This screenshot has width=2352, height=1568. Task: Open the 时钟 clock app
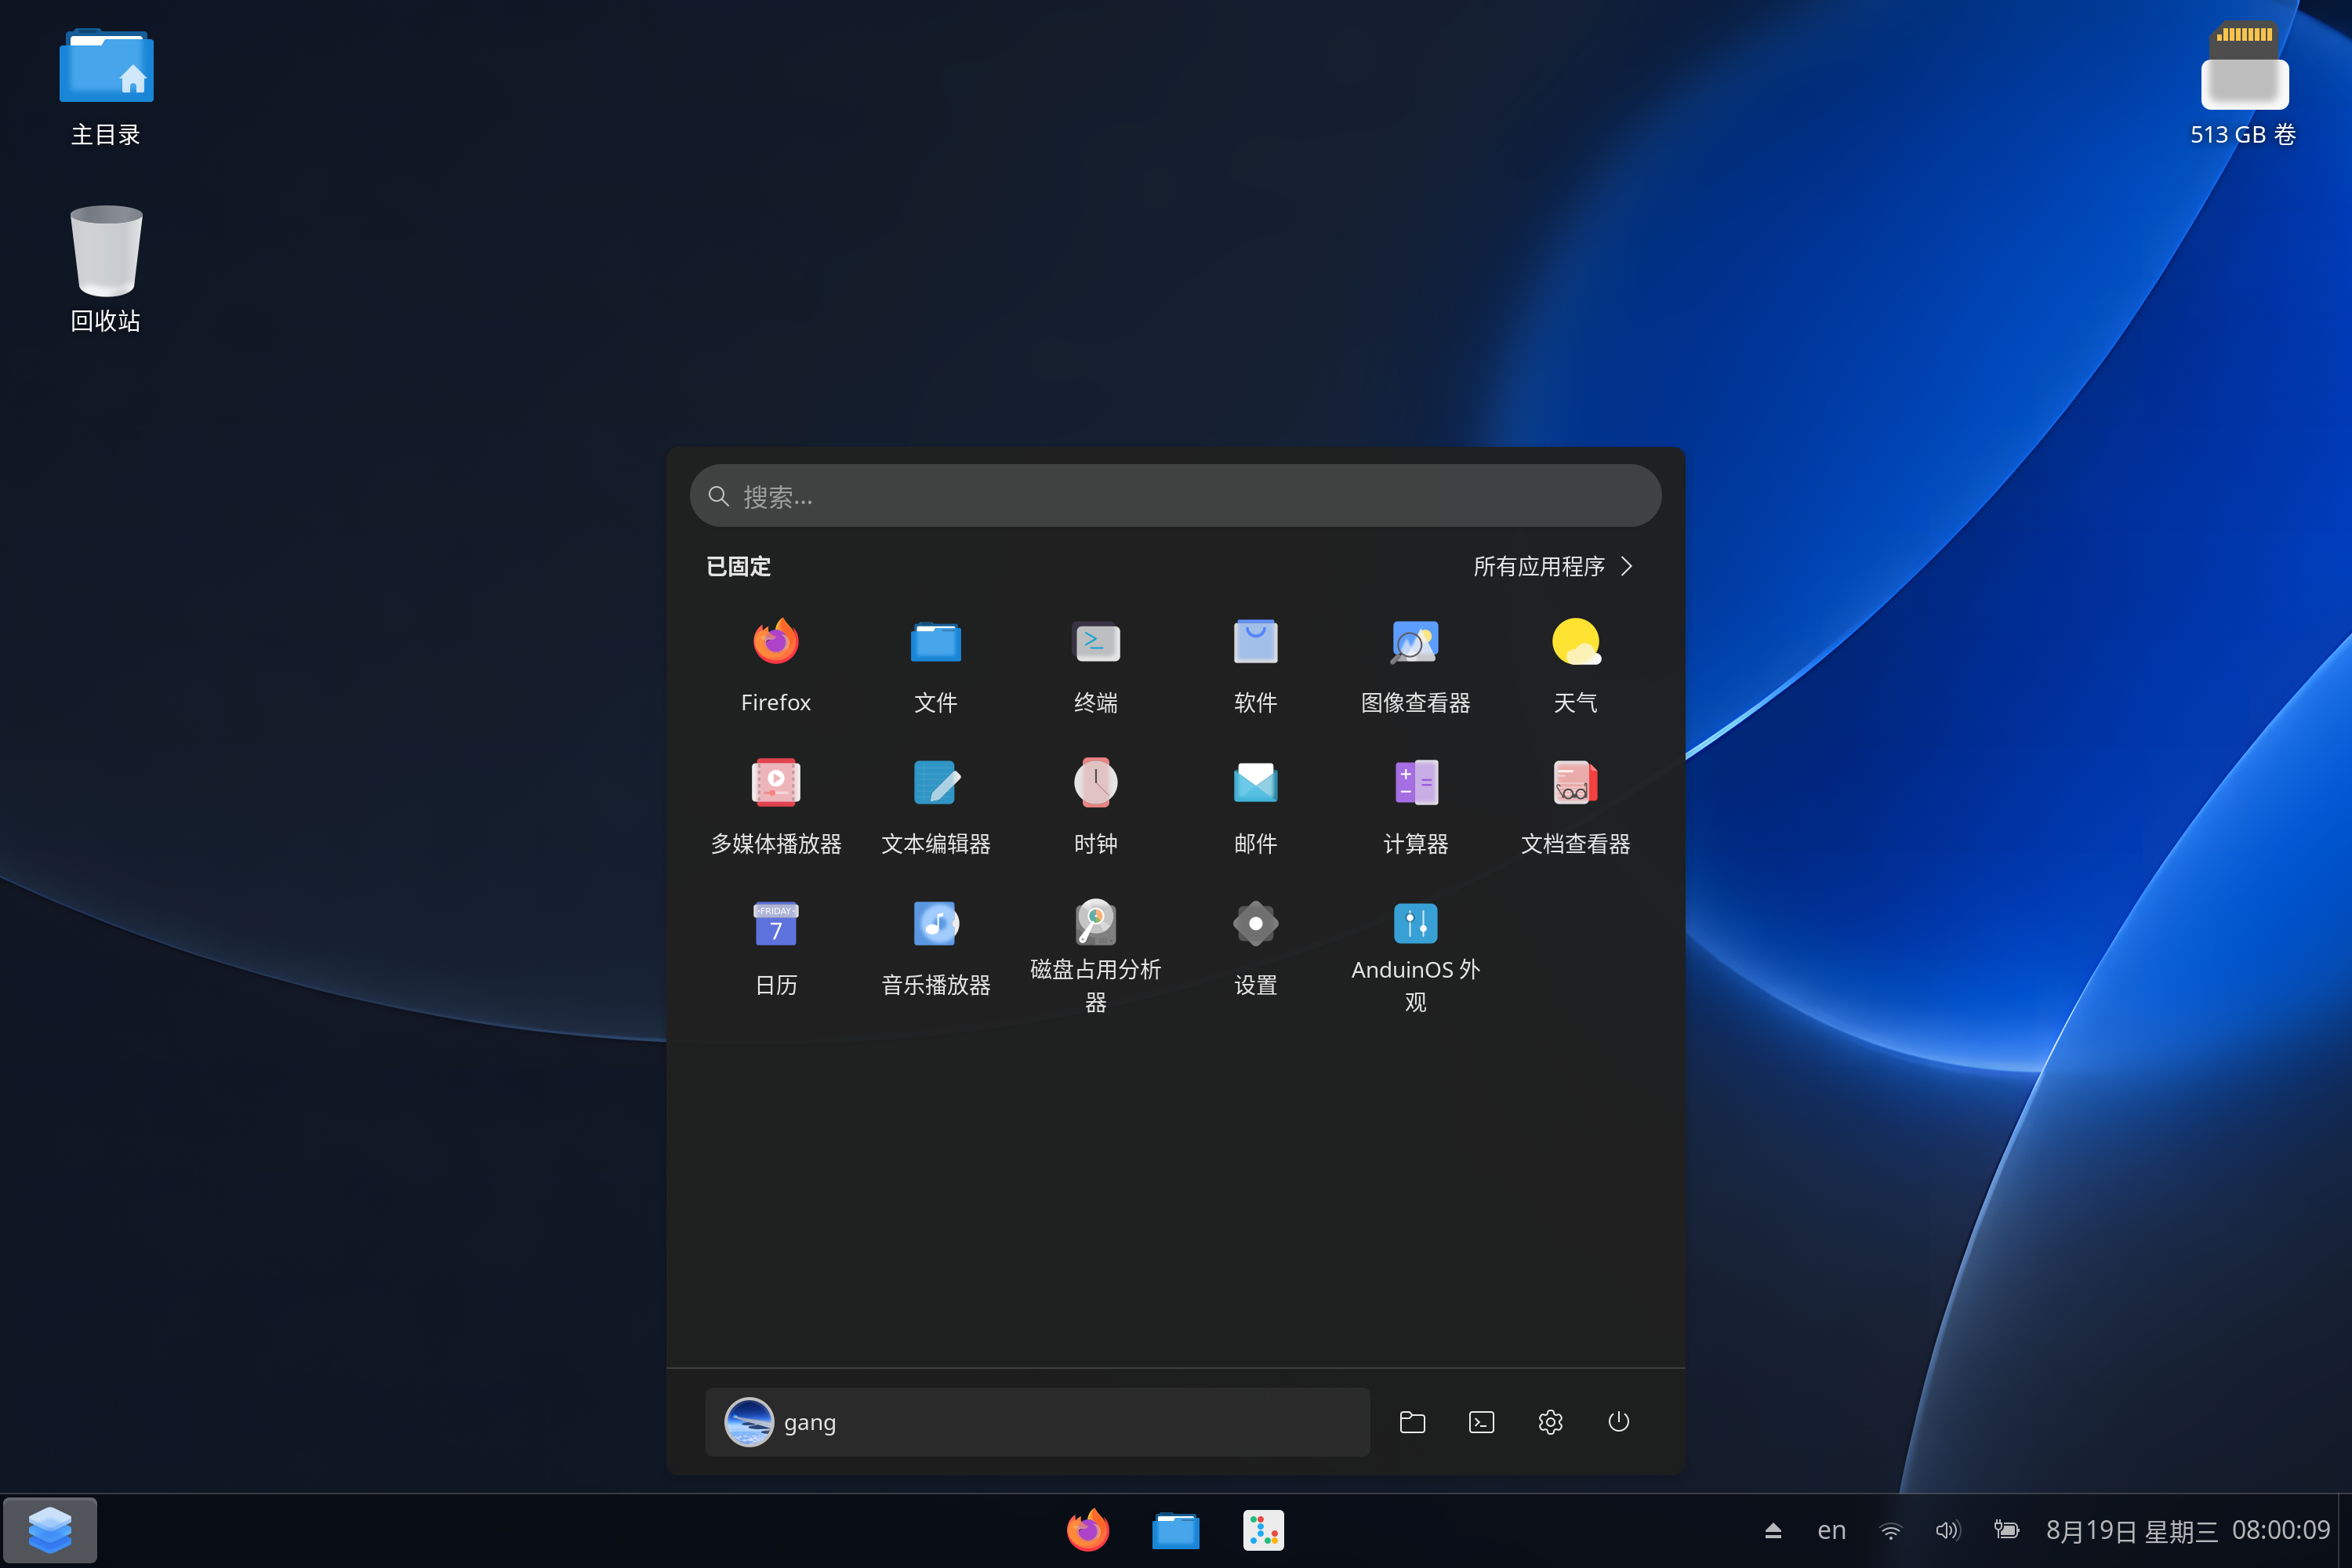[x=1096, y=806]
